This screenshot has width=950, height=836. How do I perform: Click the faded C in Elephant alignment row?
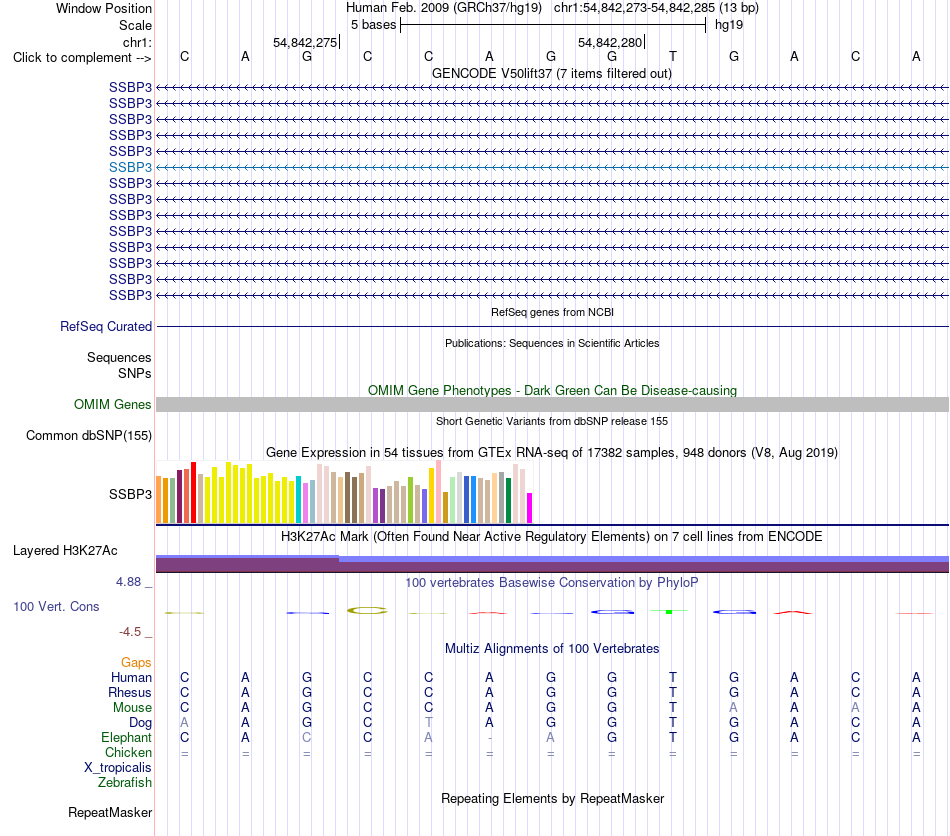pos(307,738)
